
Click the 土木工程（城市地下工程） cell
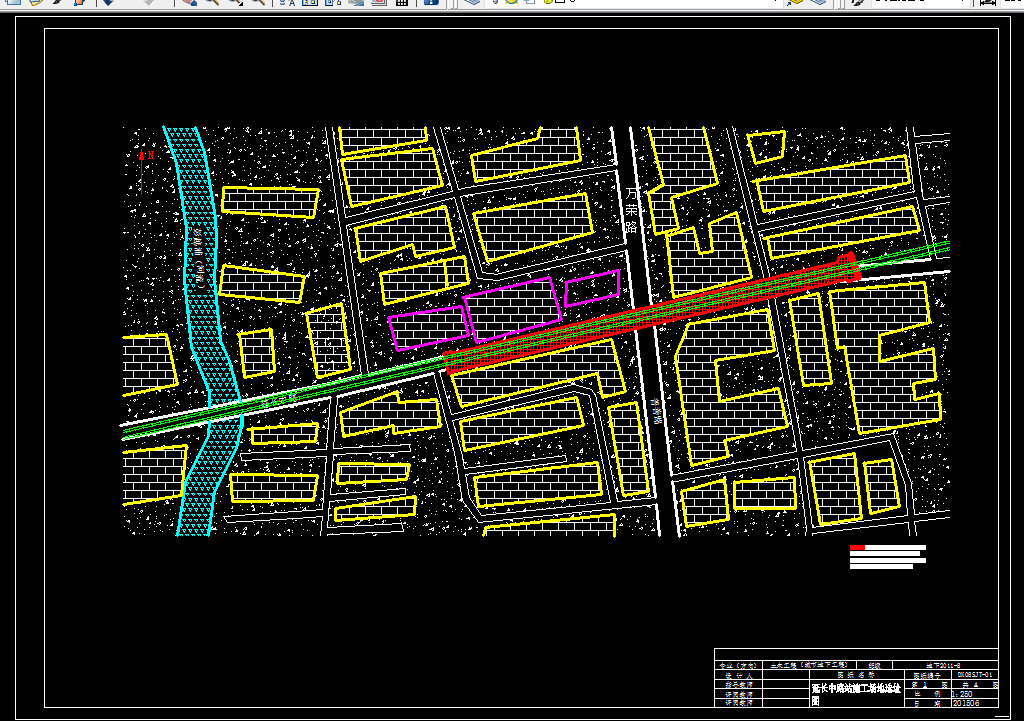(x=808, y=665)
